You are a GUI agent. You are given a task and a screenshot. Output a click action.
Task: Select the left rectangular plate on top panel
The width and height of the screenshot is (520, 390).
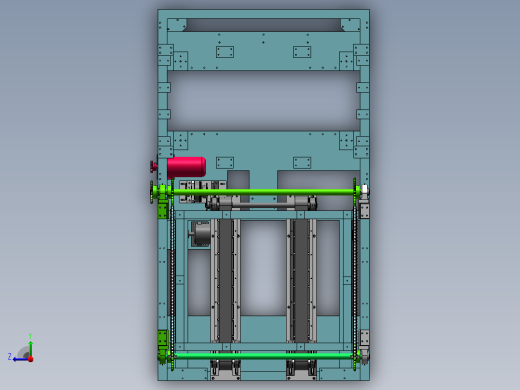(225, 52)
